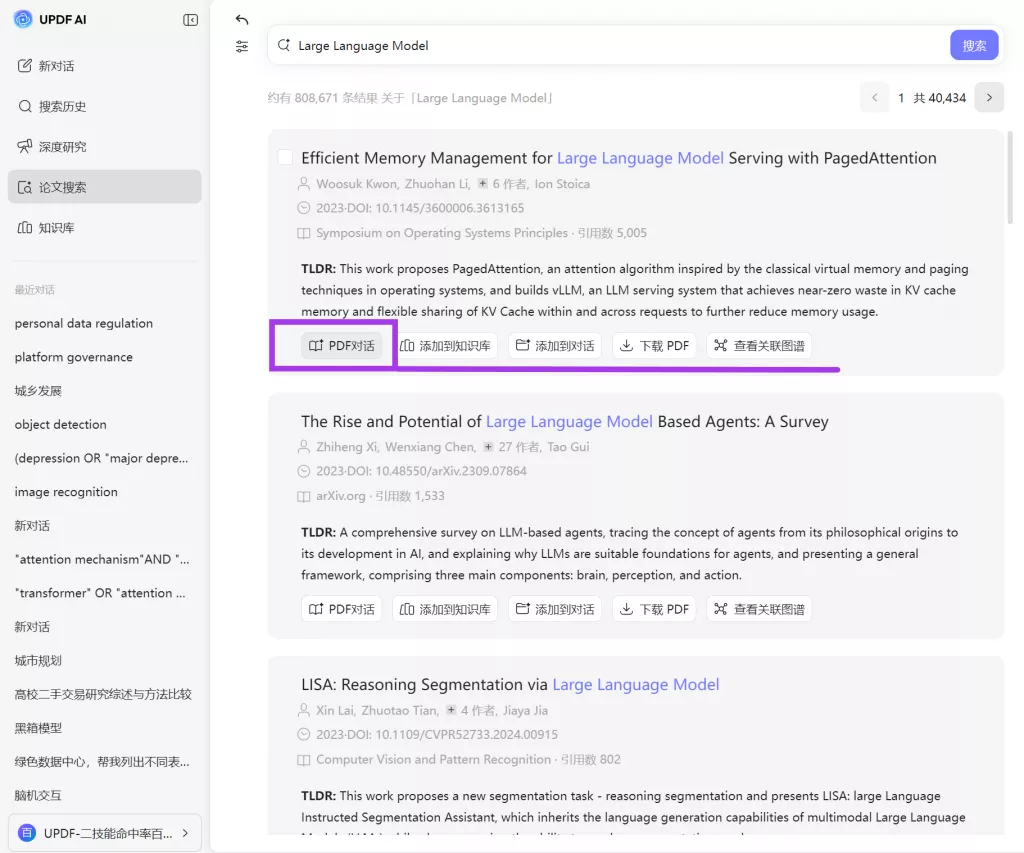Image resolution: width=1024 pixels, height=853 pixels.
Task: Go to next results page arrow
Action: click(989, 97)
